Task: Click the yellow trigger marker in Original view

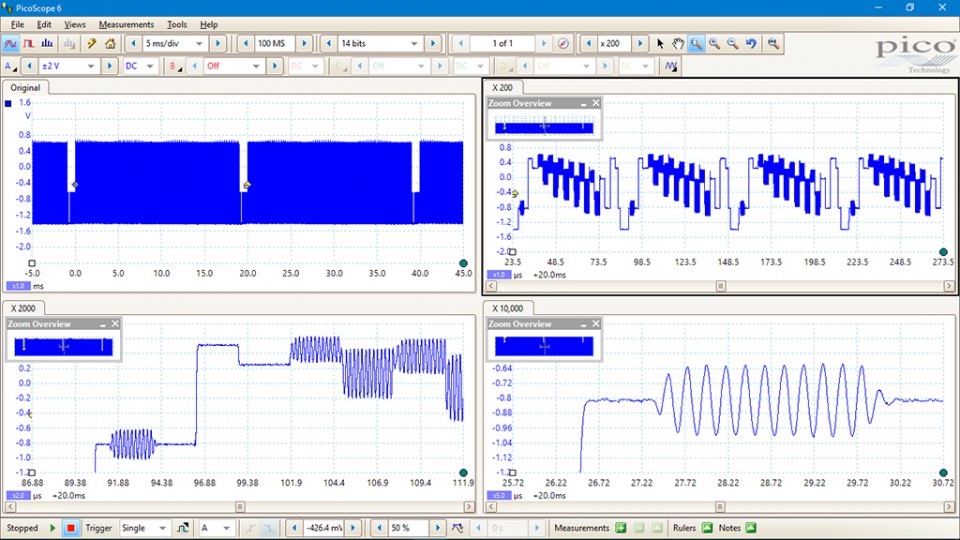Action: click(246, 185)
